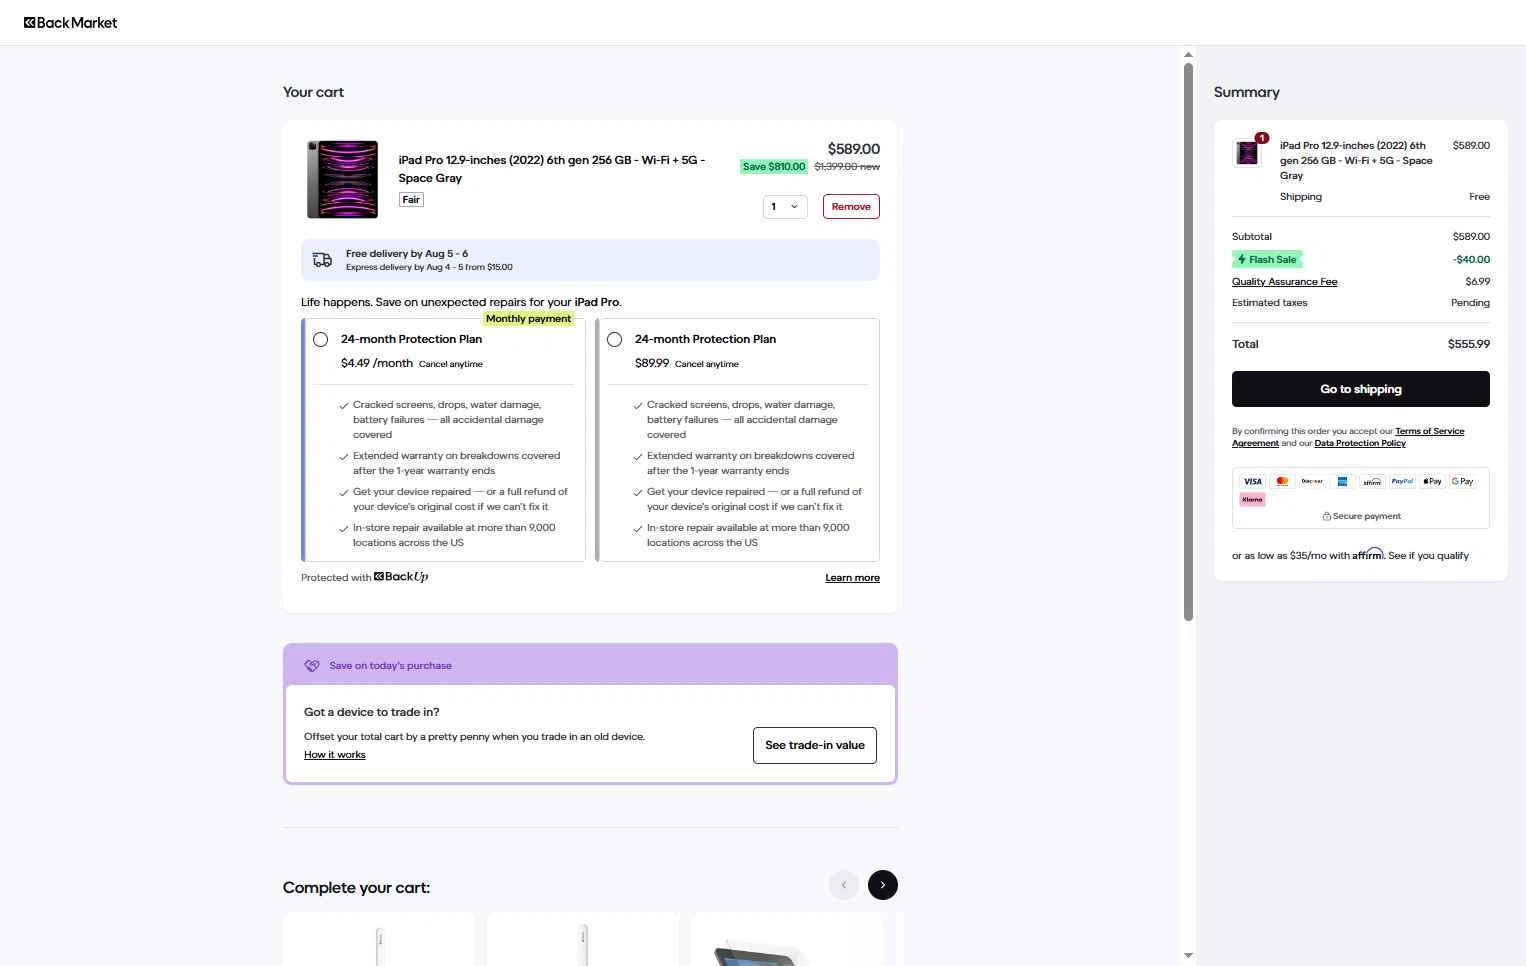Click the Affirm logo in the financing line
Screen dimensions: 1526x966
pyautogui.click(x=1368, y=554)
